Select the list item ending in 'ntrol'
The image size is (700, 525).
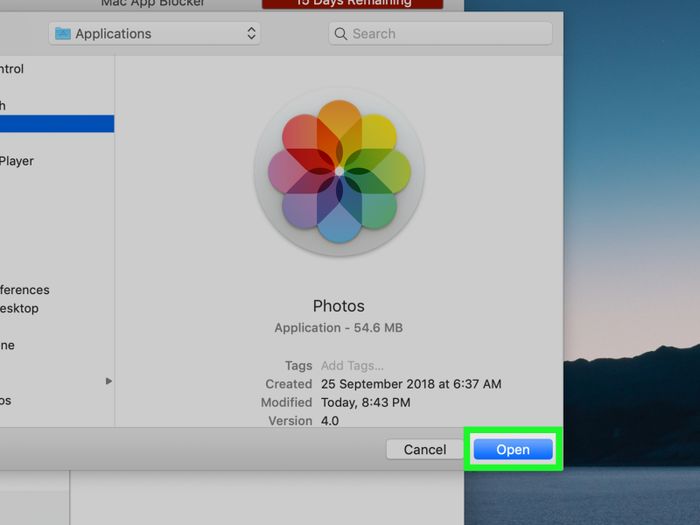pos(12,69)
